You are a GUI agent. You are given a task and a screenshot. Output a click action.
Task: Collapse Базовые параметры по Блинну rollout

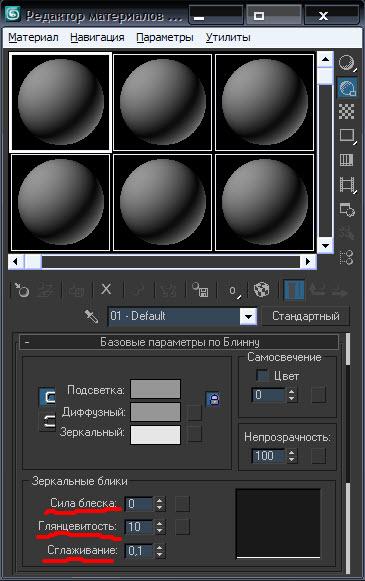(x=179, y=342)
